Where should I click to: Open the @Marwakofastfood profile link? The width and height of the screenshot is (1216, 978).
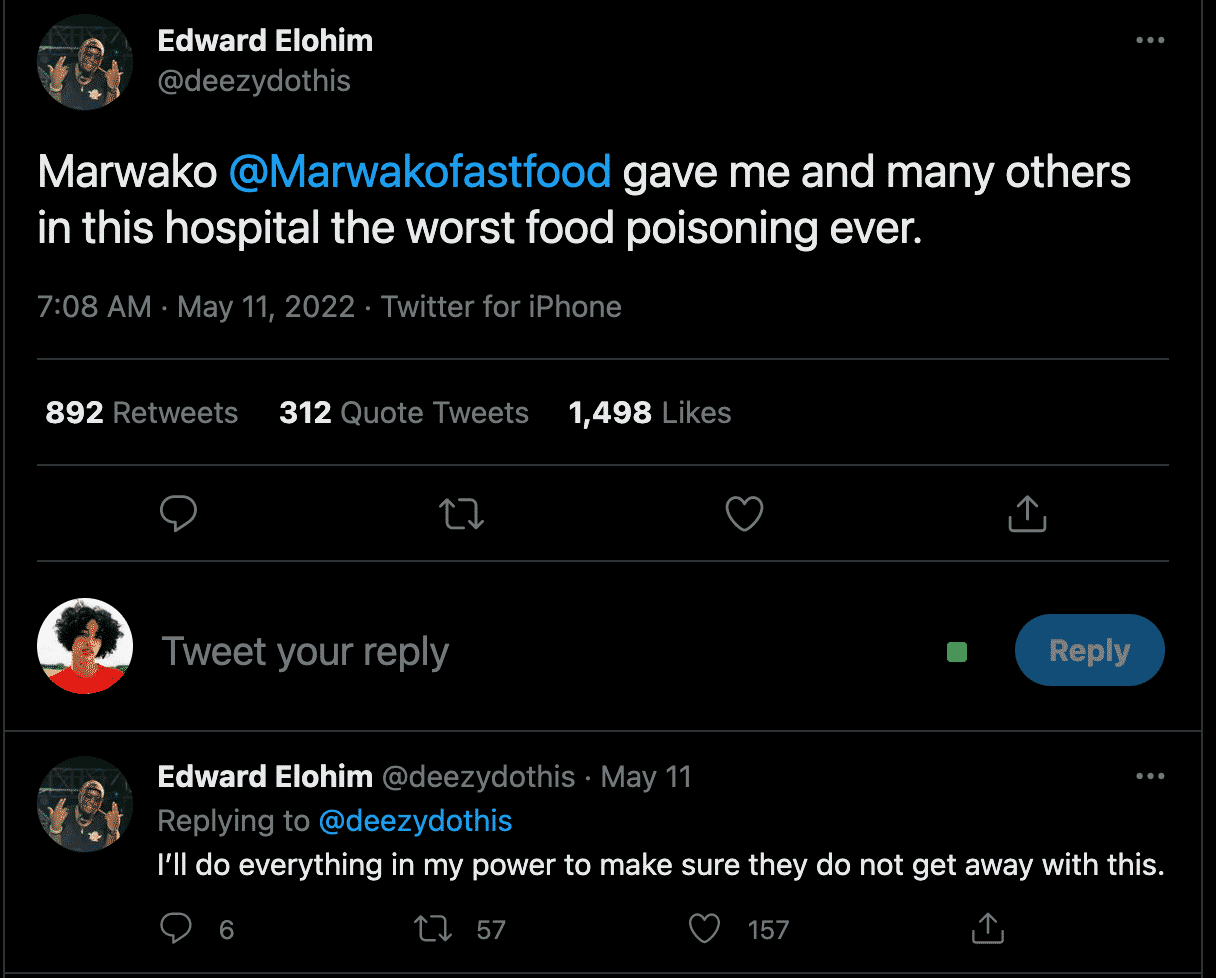[x=419, y=172]
